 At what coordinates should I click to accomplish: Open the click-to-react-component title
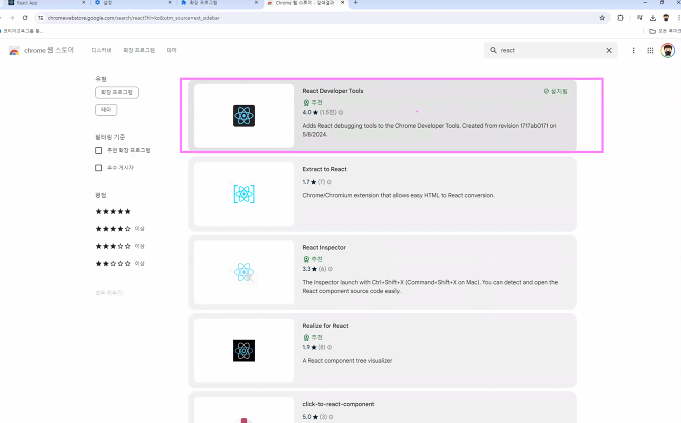[338, 404]
